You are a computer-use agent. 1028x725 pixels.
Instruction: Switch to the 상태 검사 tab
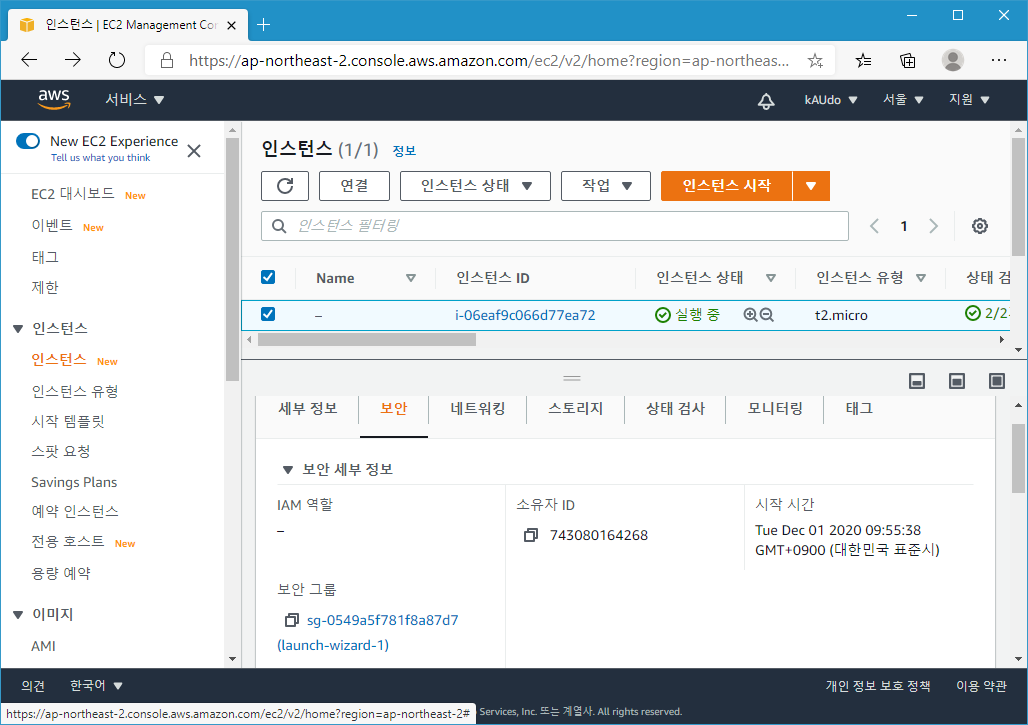click(x=675, y=409)
